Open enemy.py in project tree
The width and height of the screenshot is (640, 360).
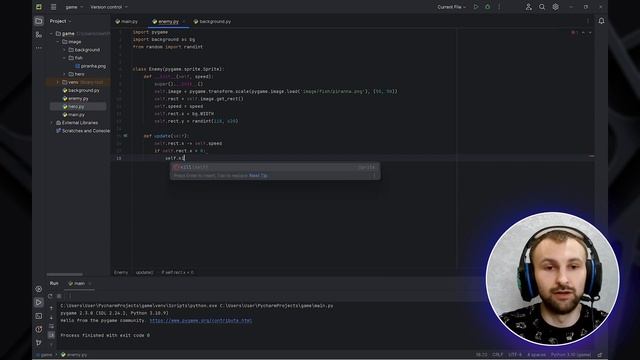76,98
